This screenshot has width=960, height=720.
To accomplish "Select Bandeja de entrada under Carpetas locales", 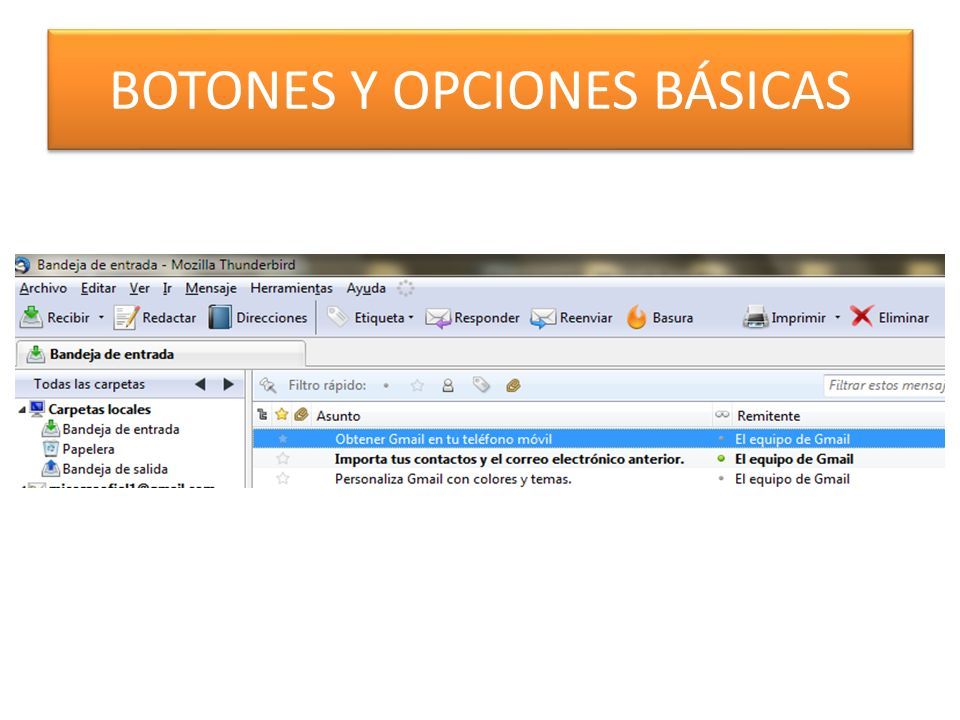I will pos(111,429).
